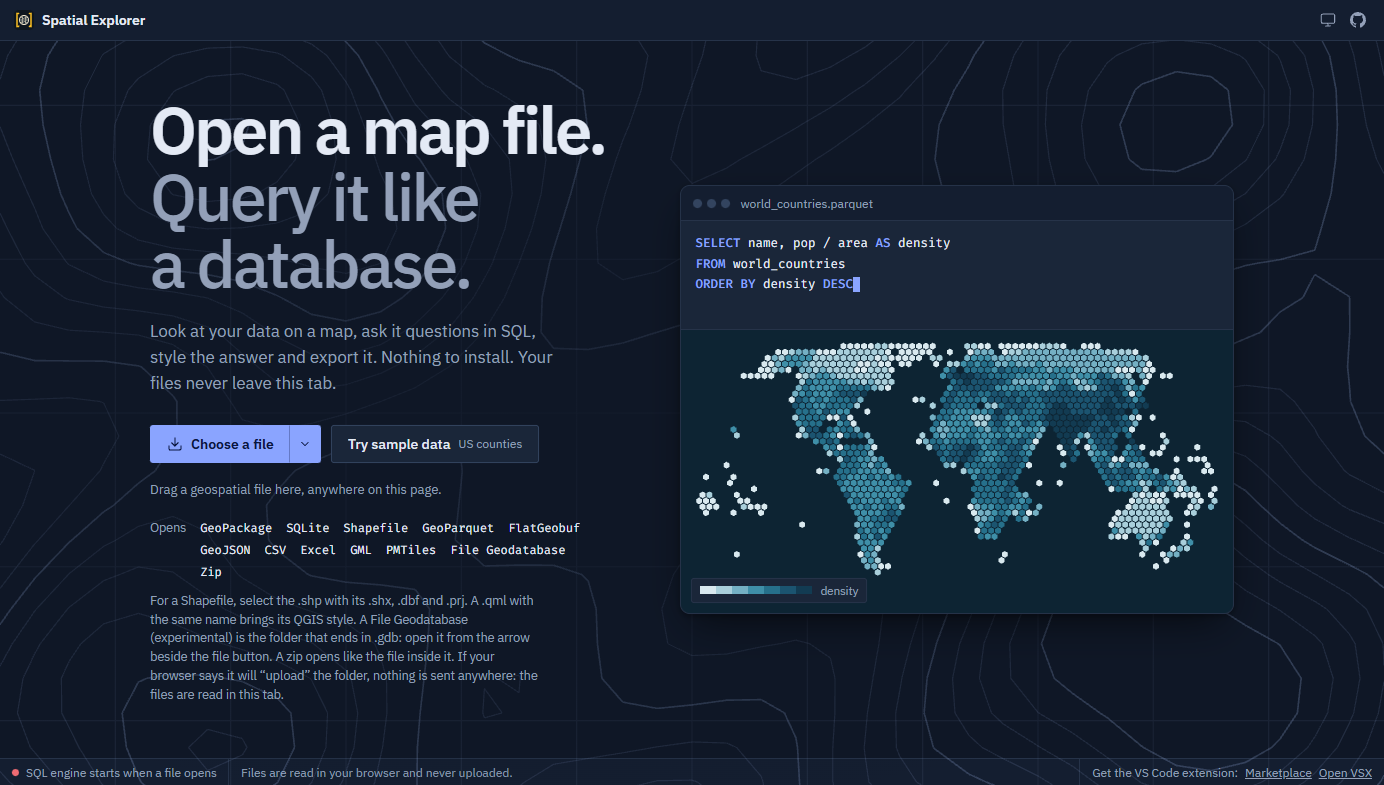The height and width of the screenshot is (785, 1384).
Task: Click the 'Get the VS Code extension:' text
Action: pos(1165,773)
